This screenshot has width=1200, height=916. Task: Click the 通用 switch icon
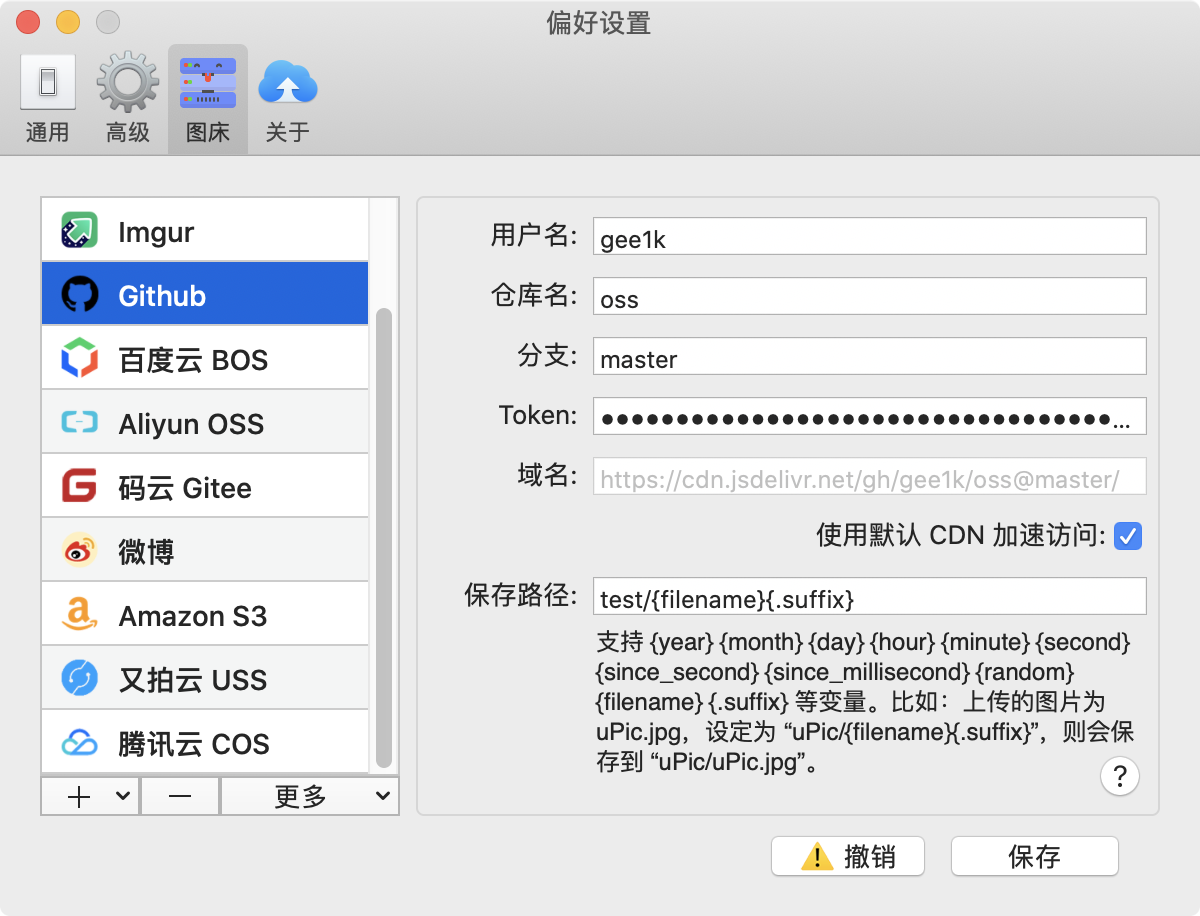(47, 82)
